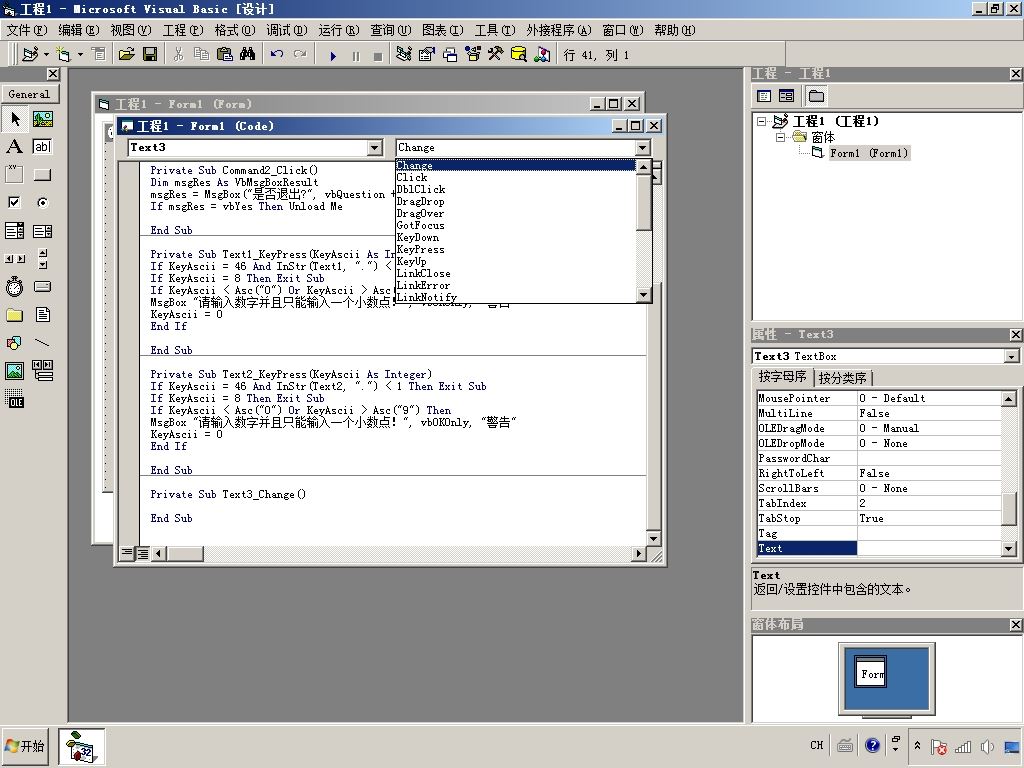Toggle Folders in project panel
The image size is (1024, 768).
816,96
